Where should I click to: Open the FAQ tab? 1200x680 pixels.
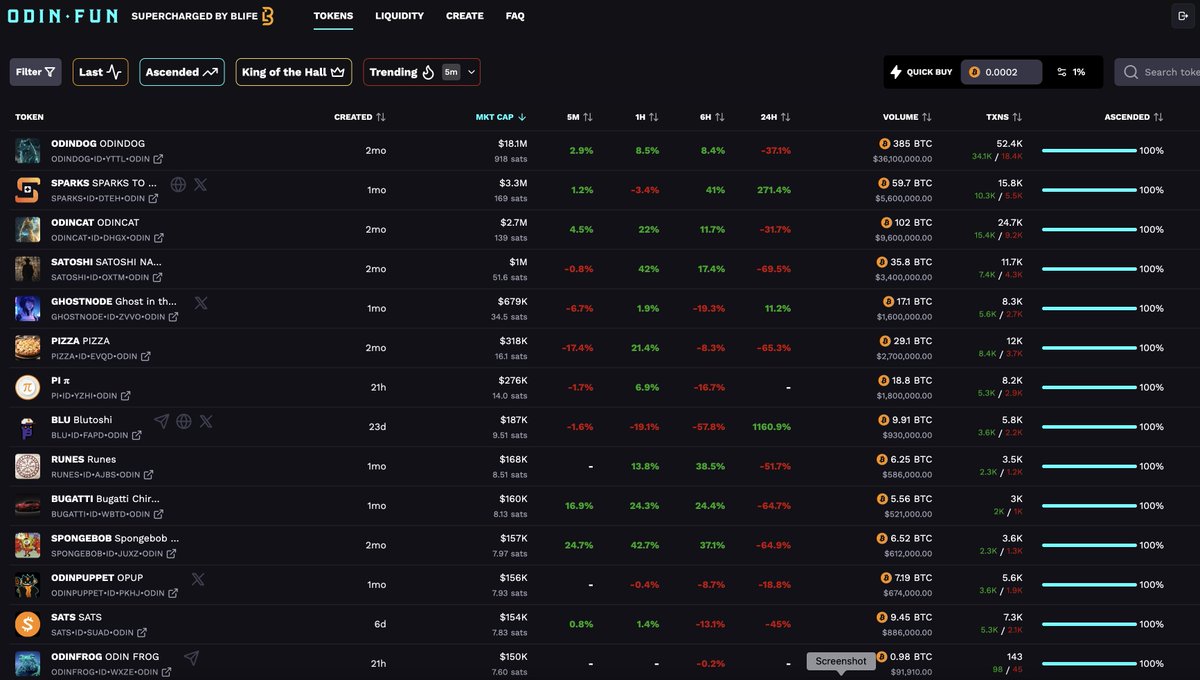tap(515, 16)
